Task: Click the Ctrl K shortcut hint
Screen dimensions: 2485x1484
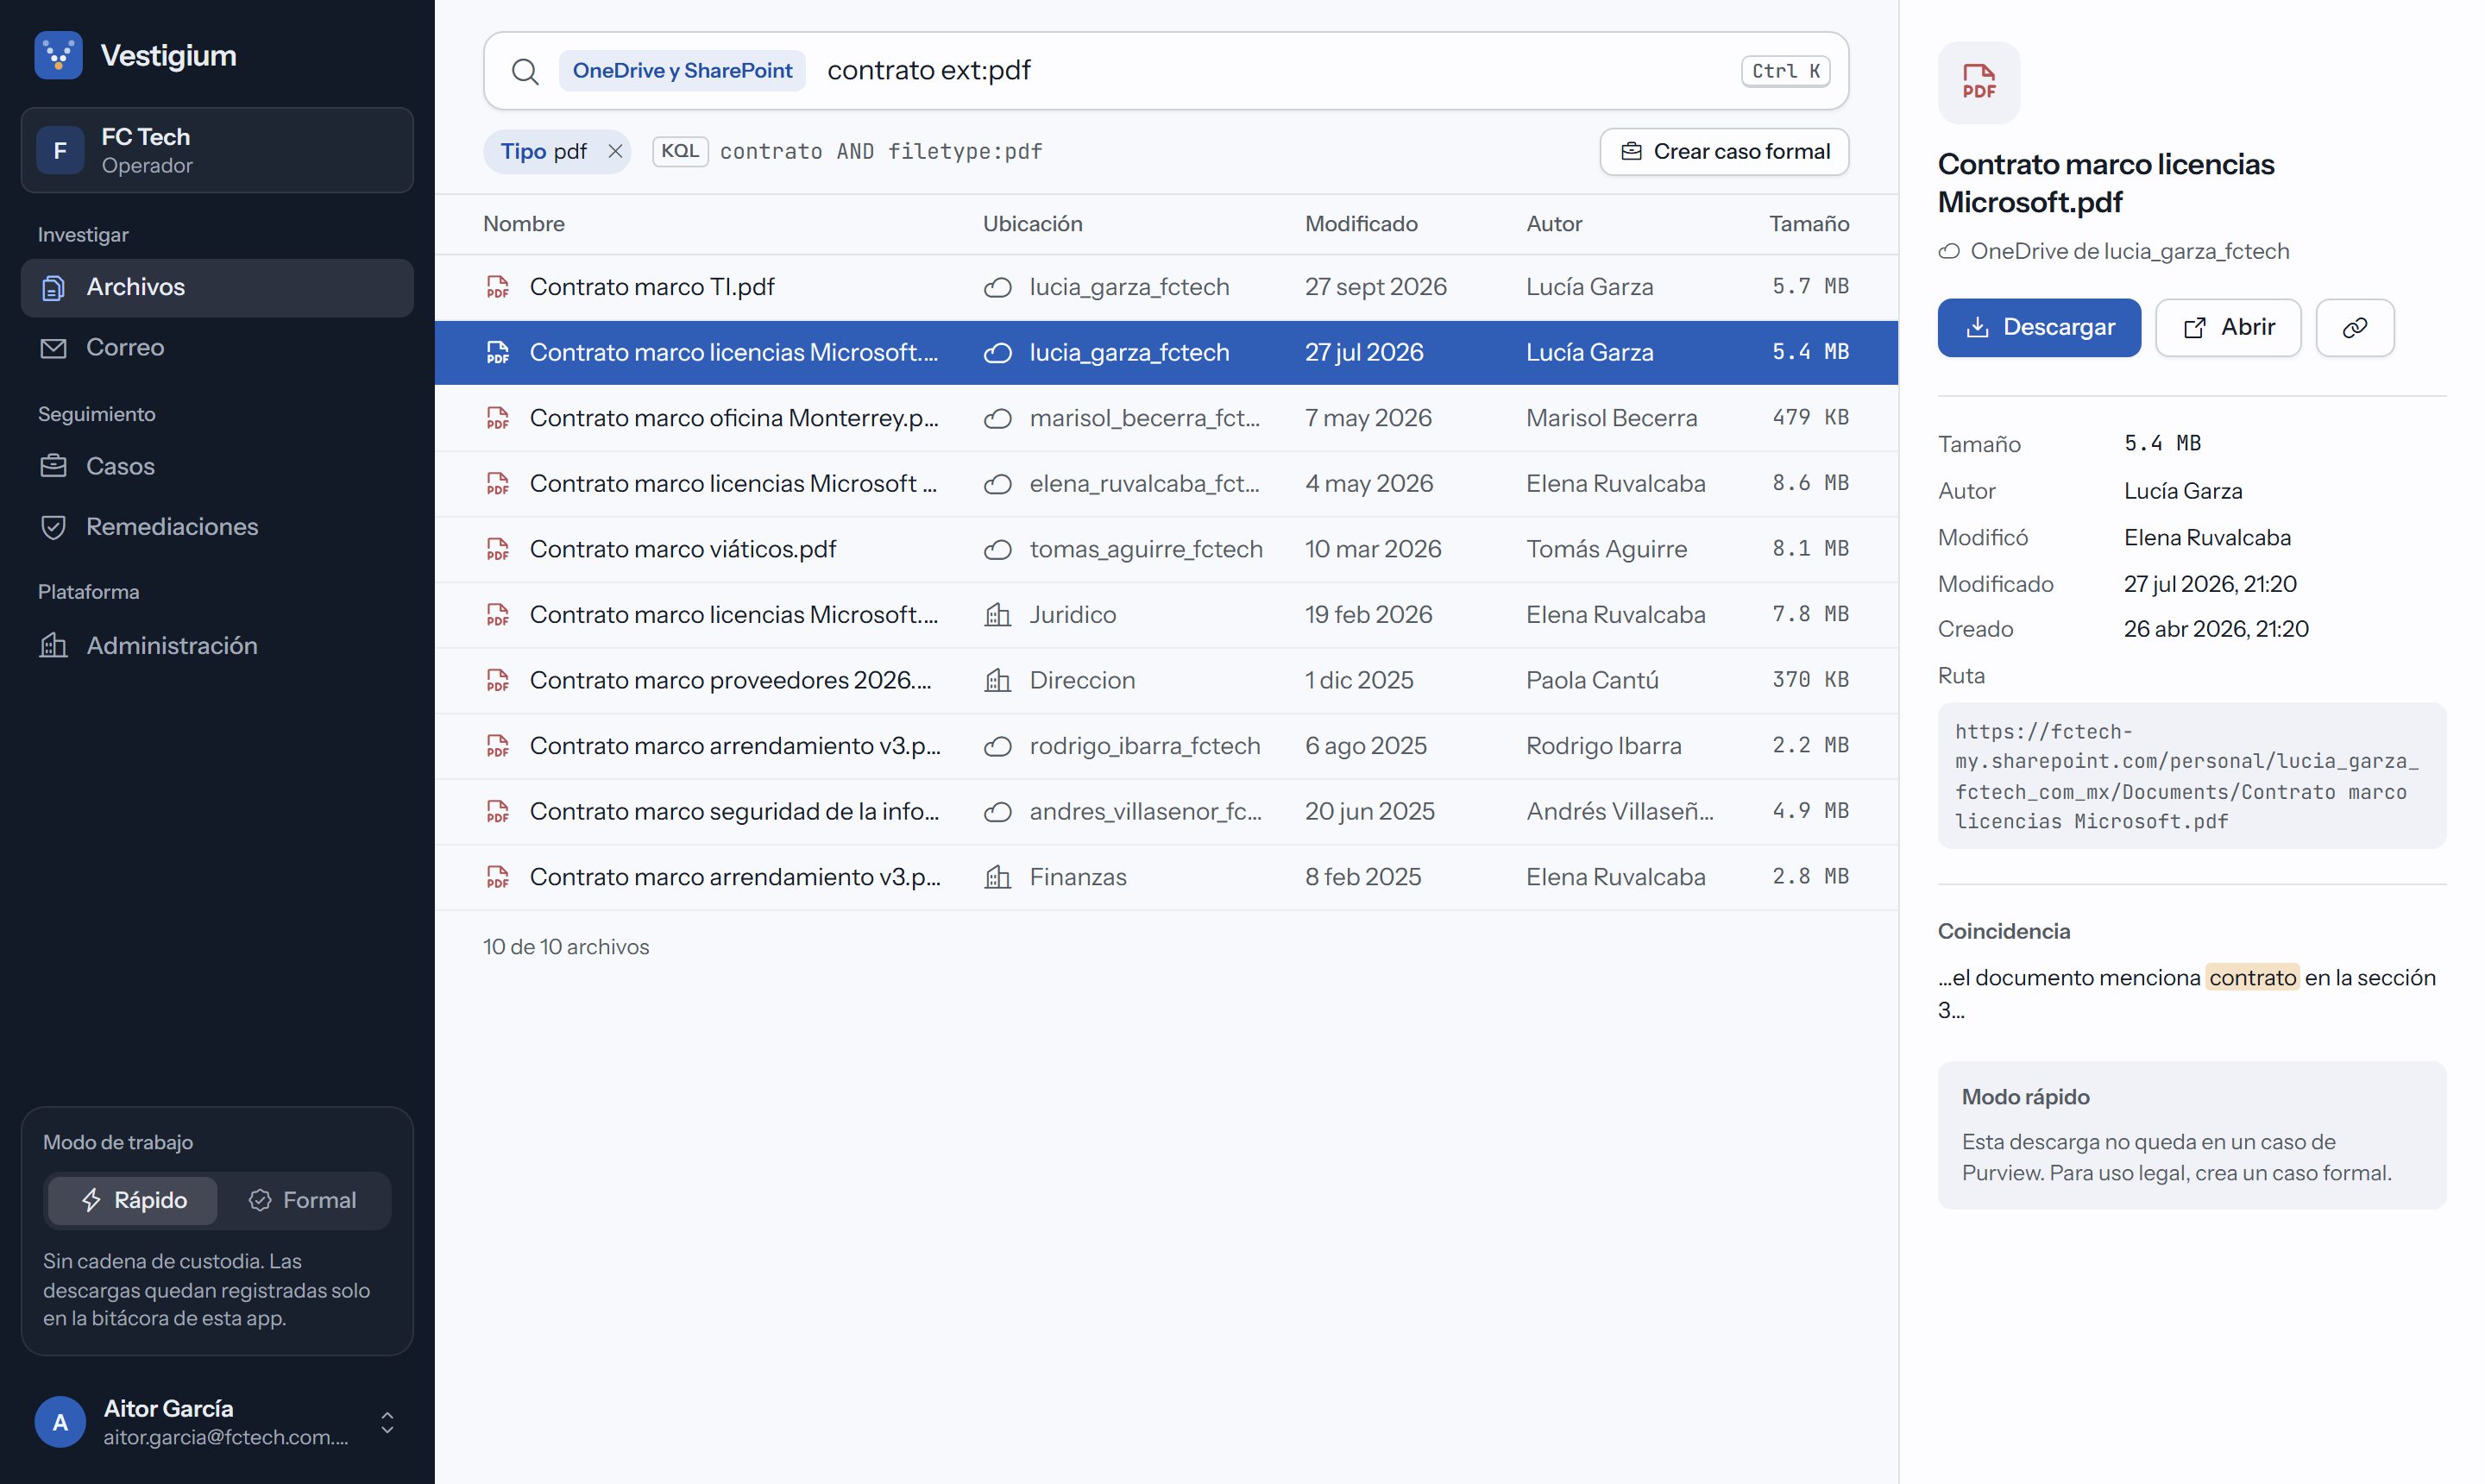Action: (1785, 71)
